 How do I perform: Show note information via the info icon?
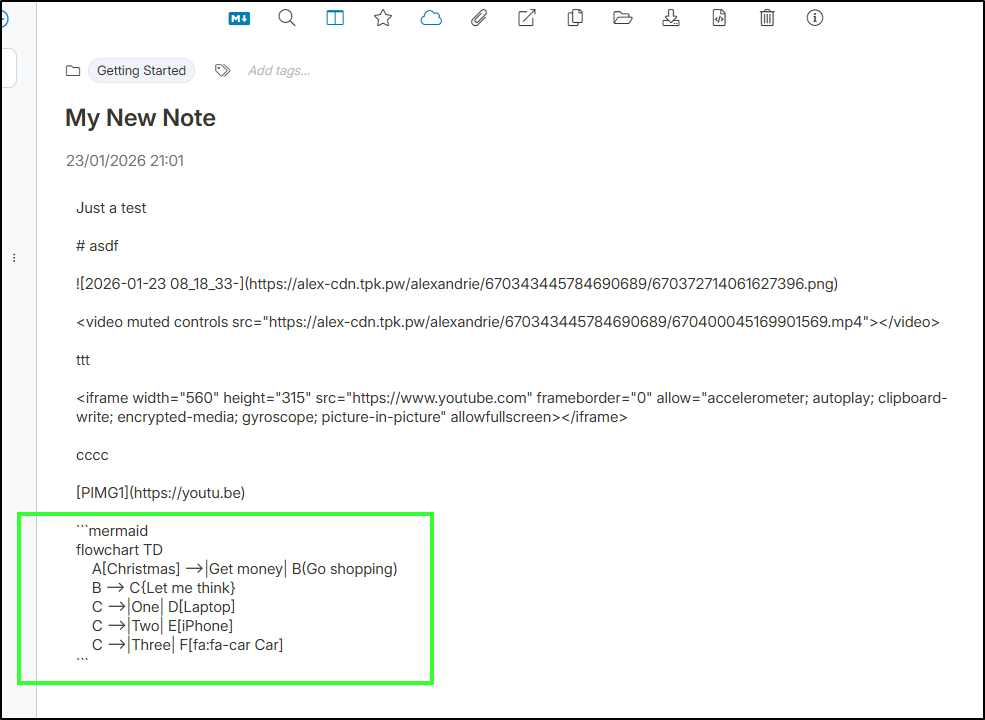(x=815, y=18)
